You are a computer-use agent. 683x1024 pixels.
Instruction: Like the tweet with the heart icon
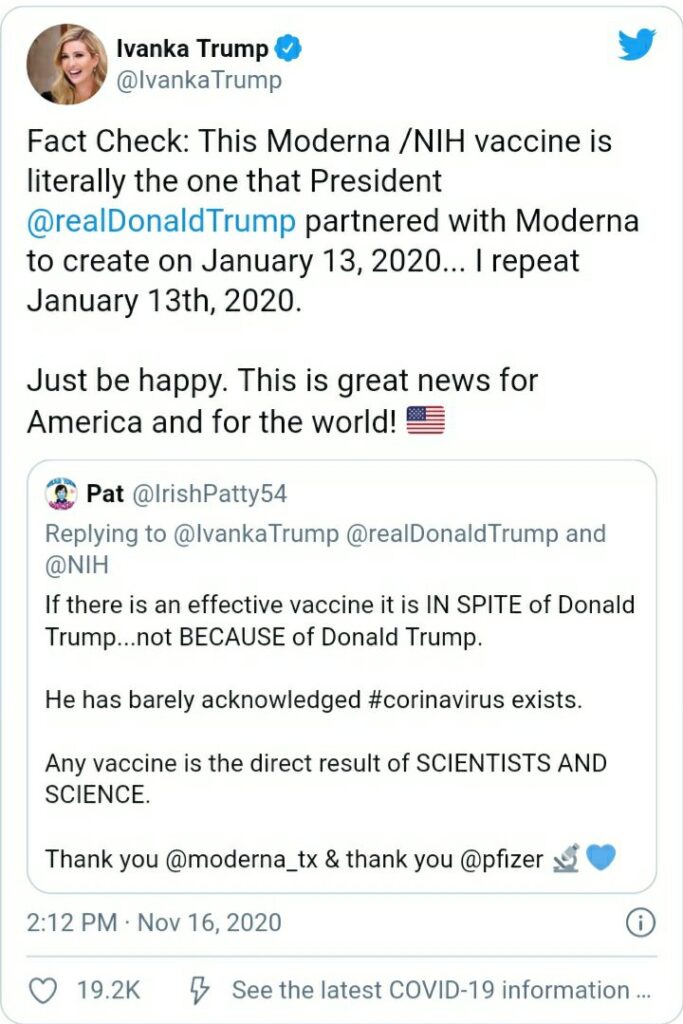point(43,990)
